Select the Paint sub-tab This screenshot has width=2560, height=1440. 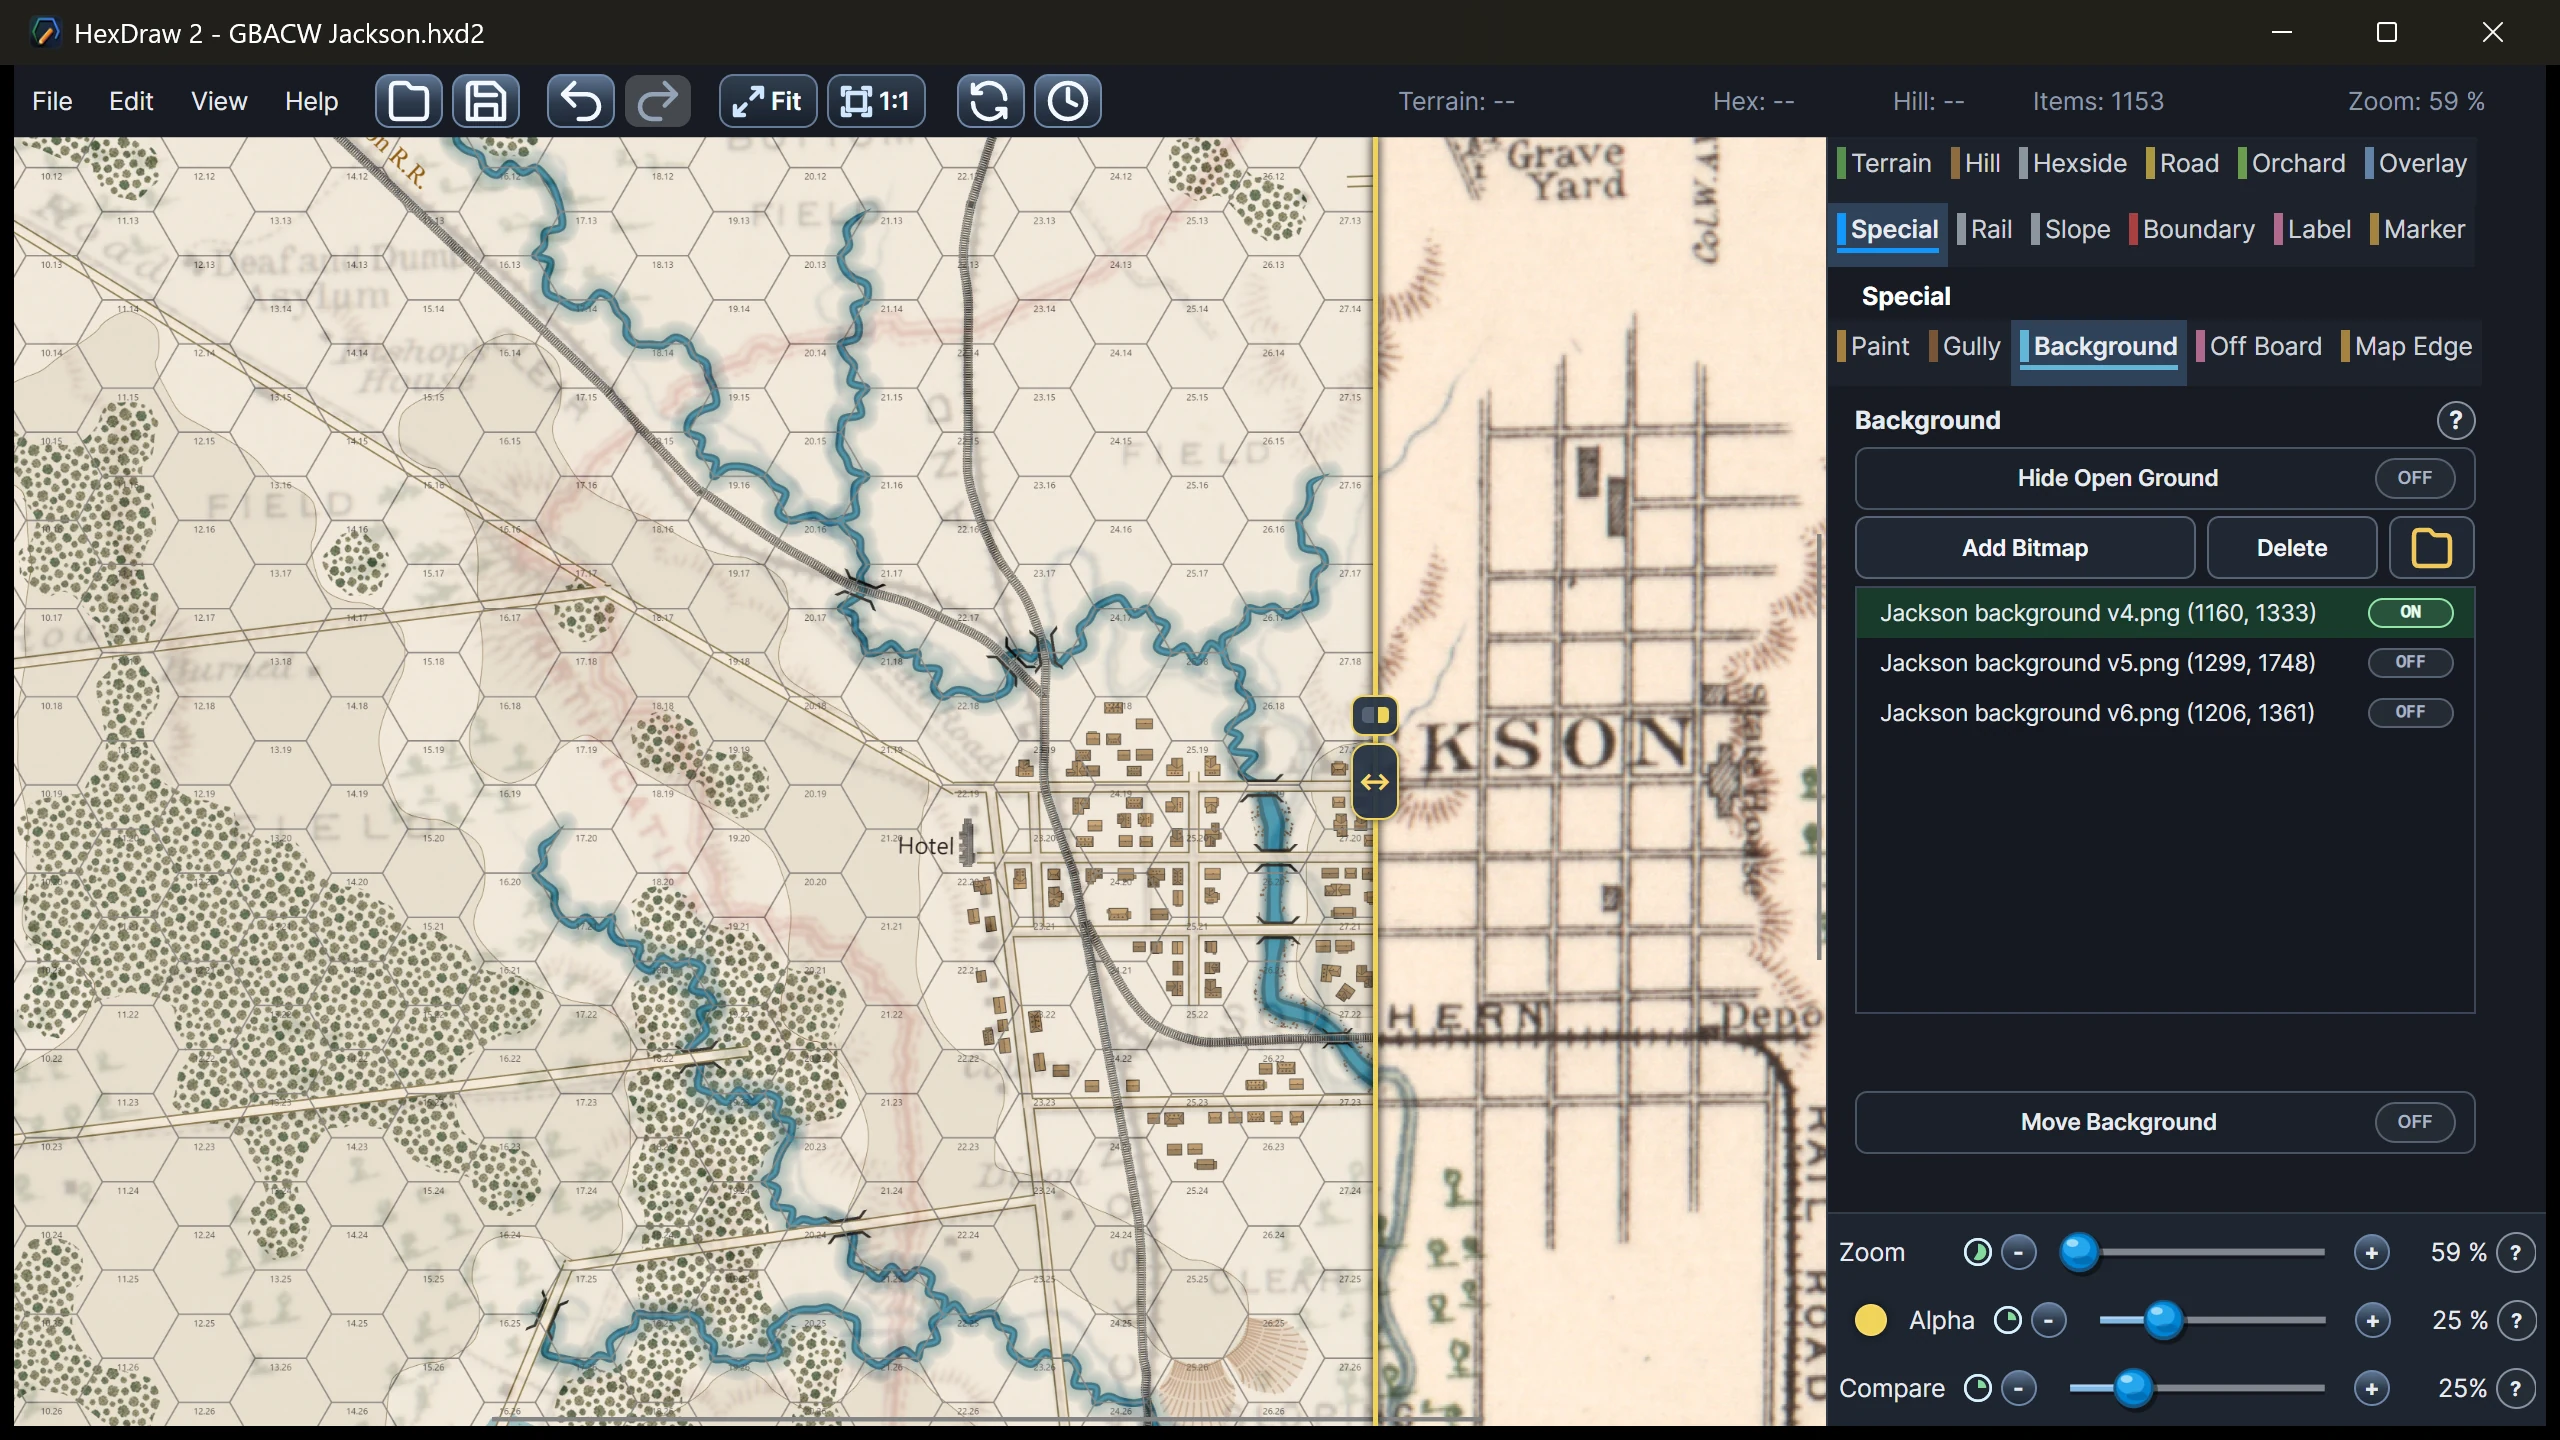[1874, 347]
